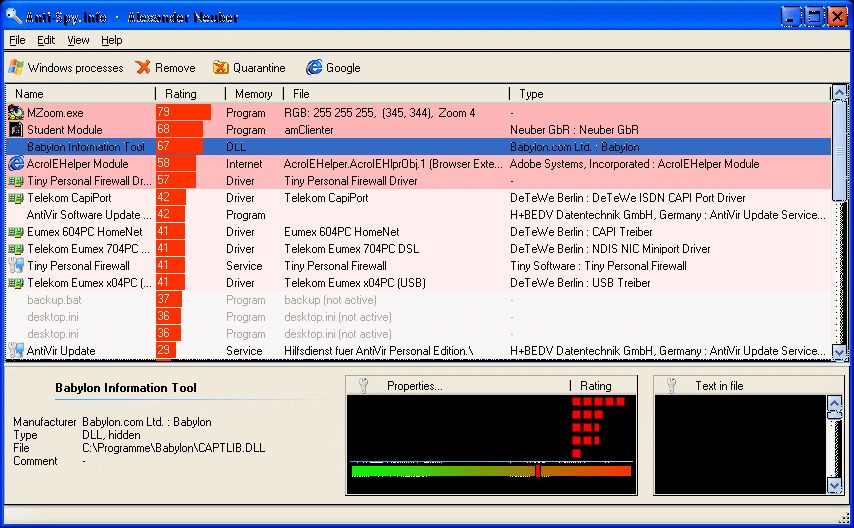Click the Tiny Personal Firewall Dr... driver icon
The width and height of the screenshot is (854, 528).
pyautogui.click(x=16, y=181)
